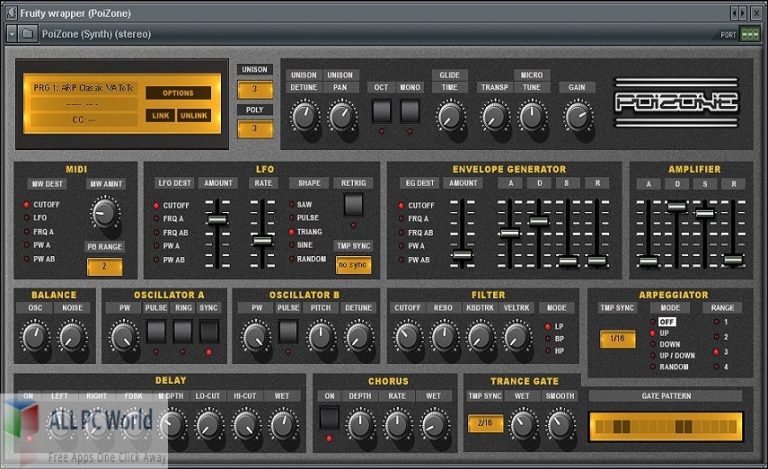Enable the MONO switch
The image size is (768, 469).
click(x=410, y=111)
